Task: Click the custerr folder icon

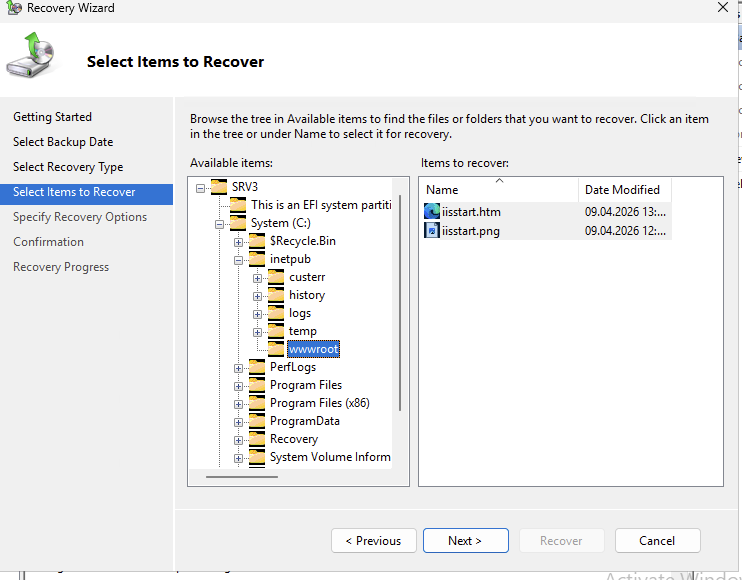Action: tap(276, 277)
